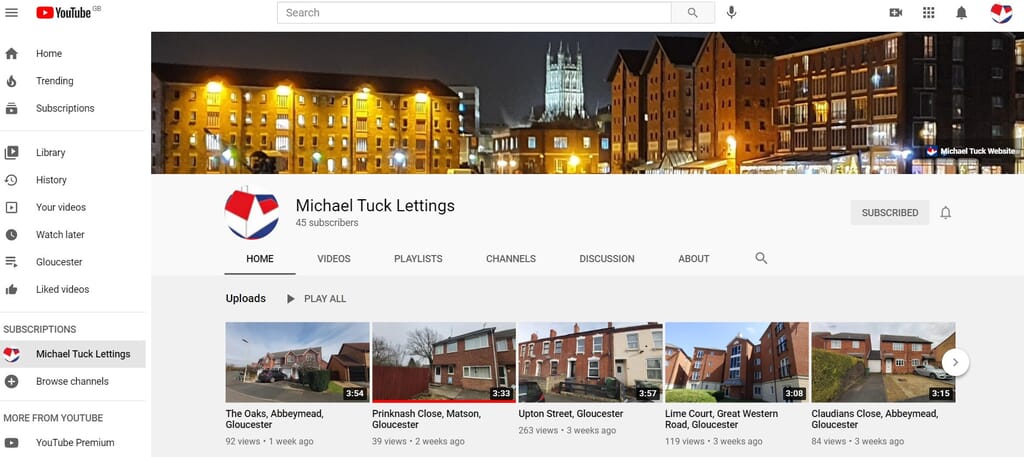Open Watch later in sidebar
This screenshot has width=1024, height=457.
(72, 235)
